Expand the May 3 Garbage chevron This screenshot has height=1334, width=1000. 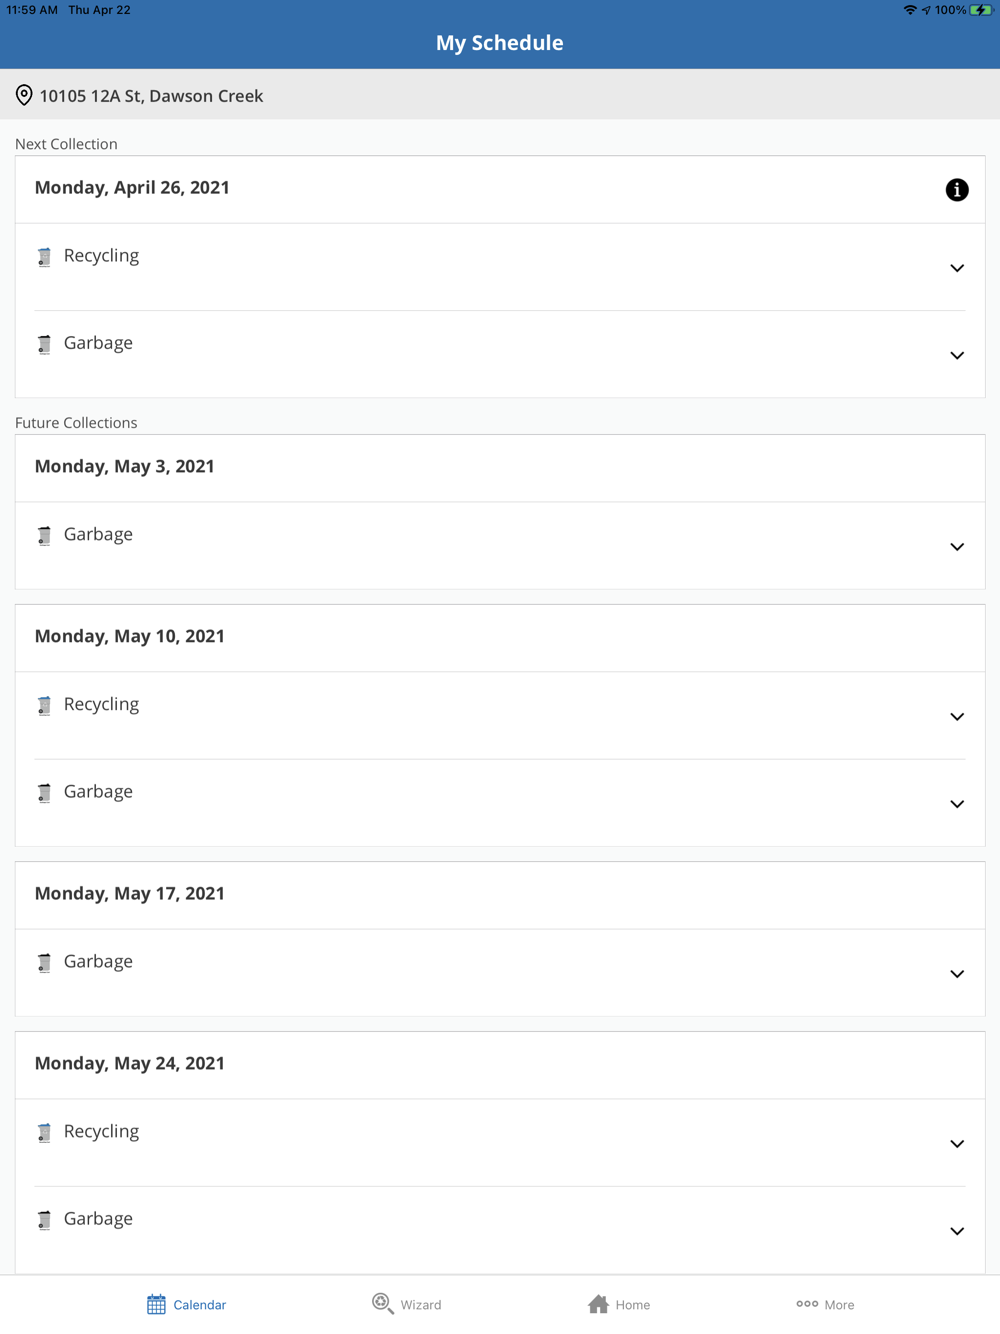pyautogui.click(x=956, y=547)
